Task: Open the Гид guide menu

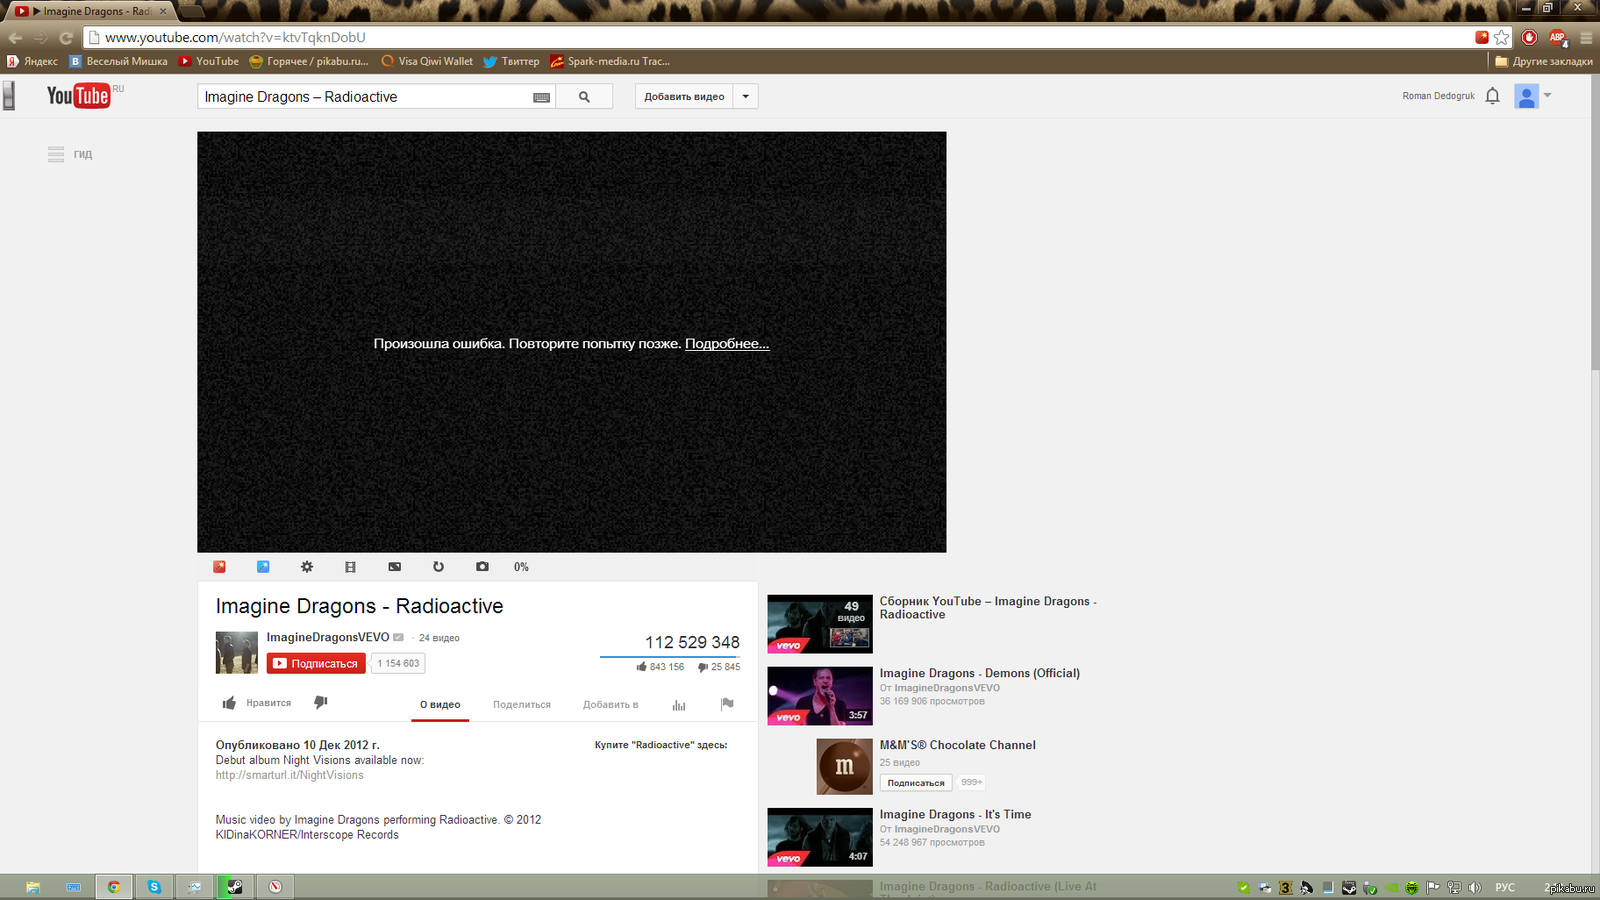Action: point(70,154)
